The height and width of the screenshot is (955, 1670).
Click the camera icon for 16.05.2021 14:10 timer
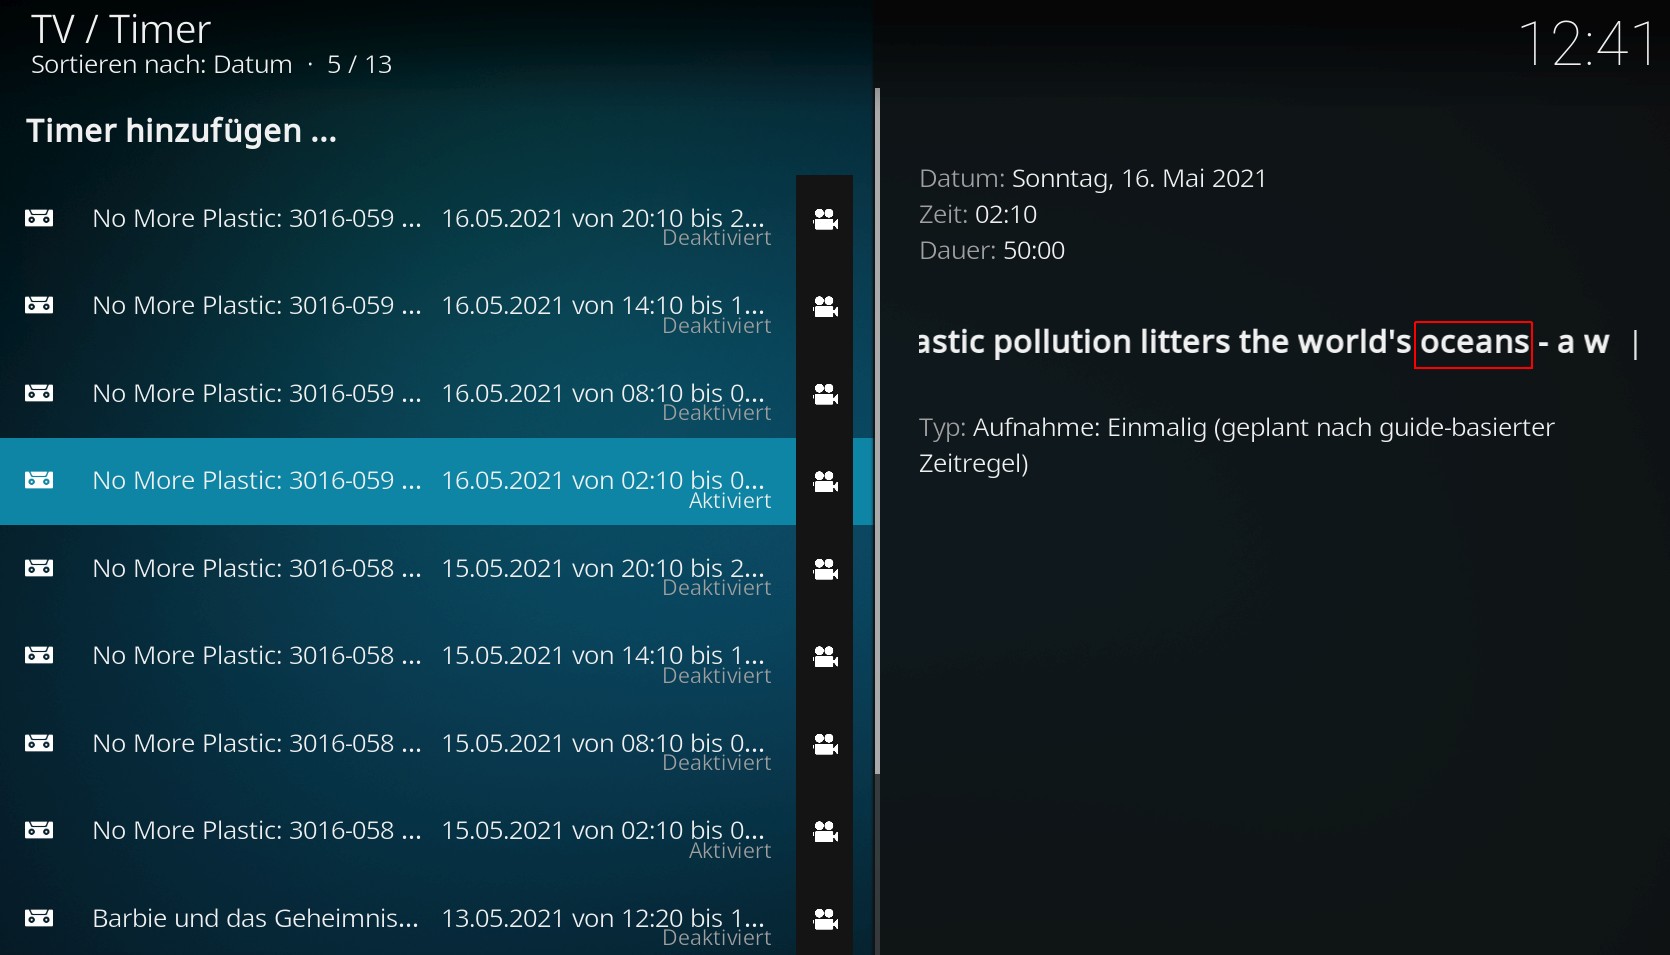point(825,306)
